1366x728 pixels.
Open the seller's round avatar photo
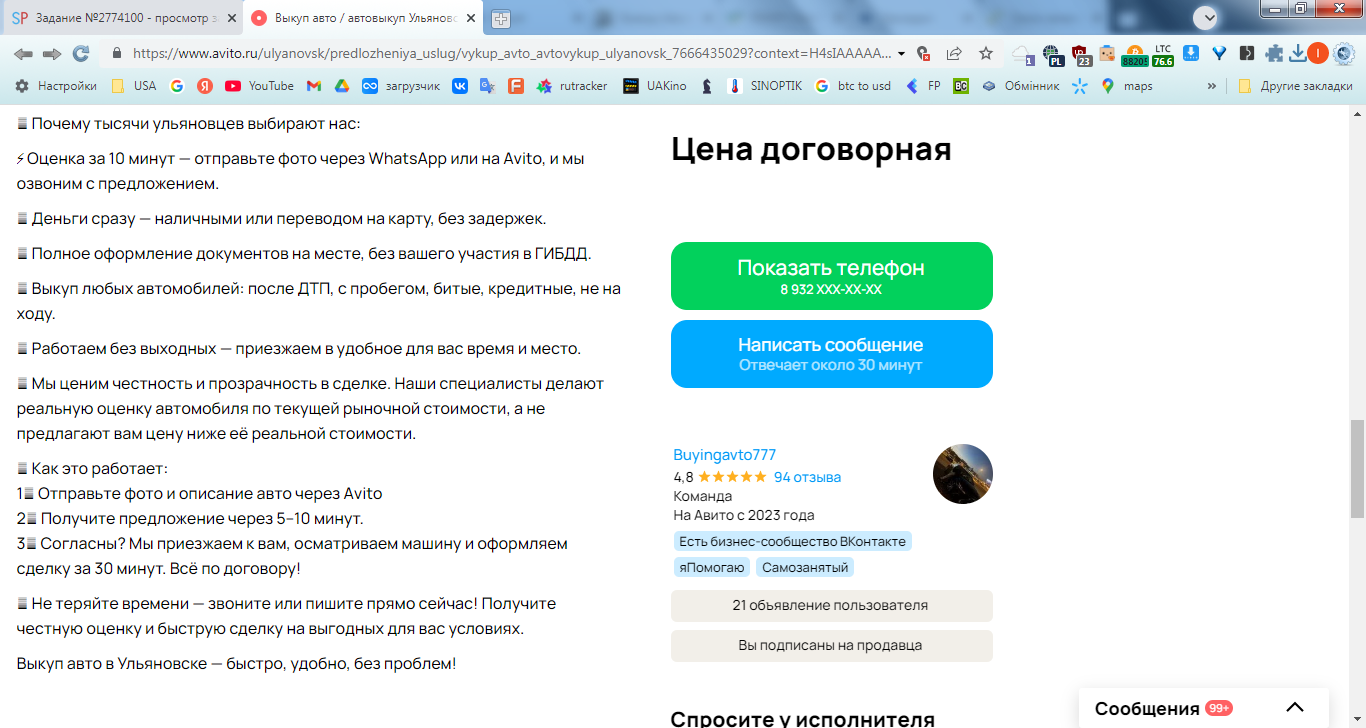tap(963, 474)
